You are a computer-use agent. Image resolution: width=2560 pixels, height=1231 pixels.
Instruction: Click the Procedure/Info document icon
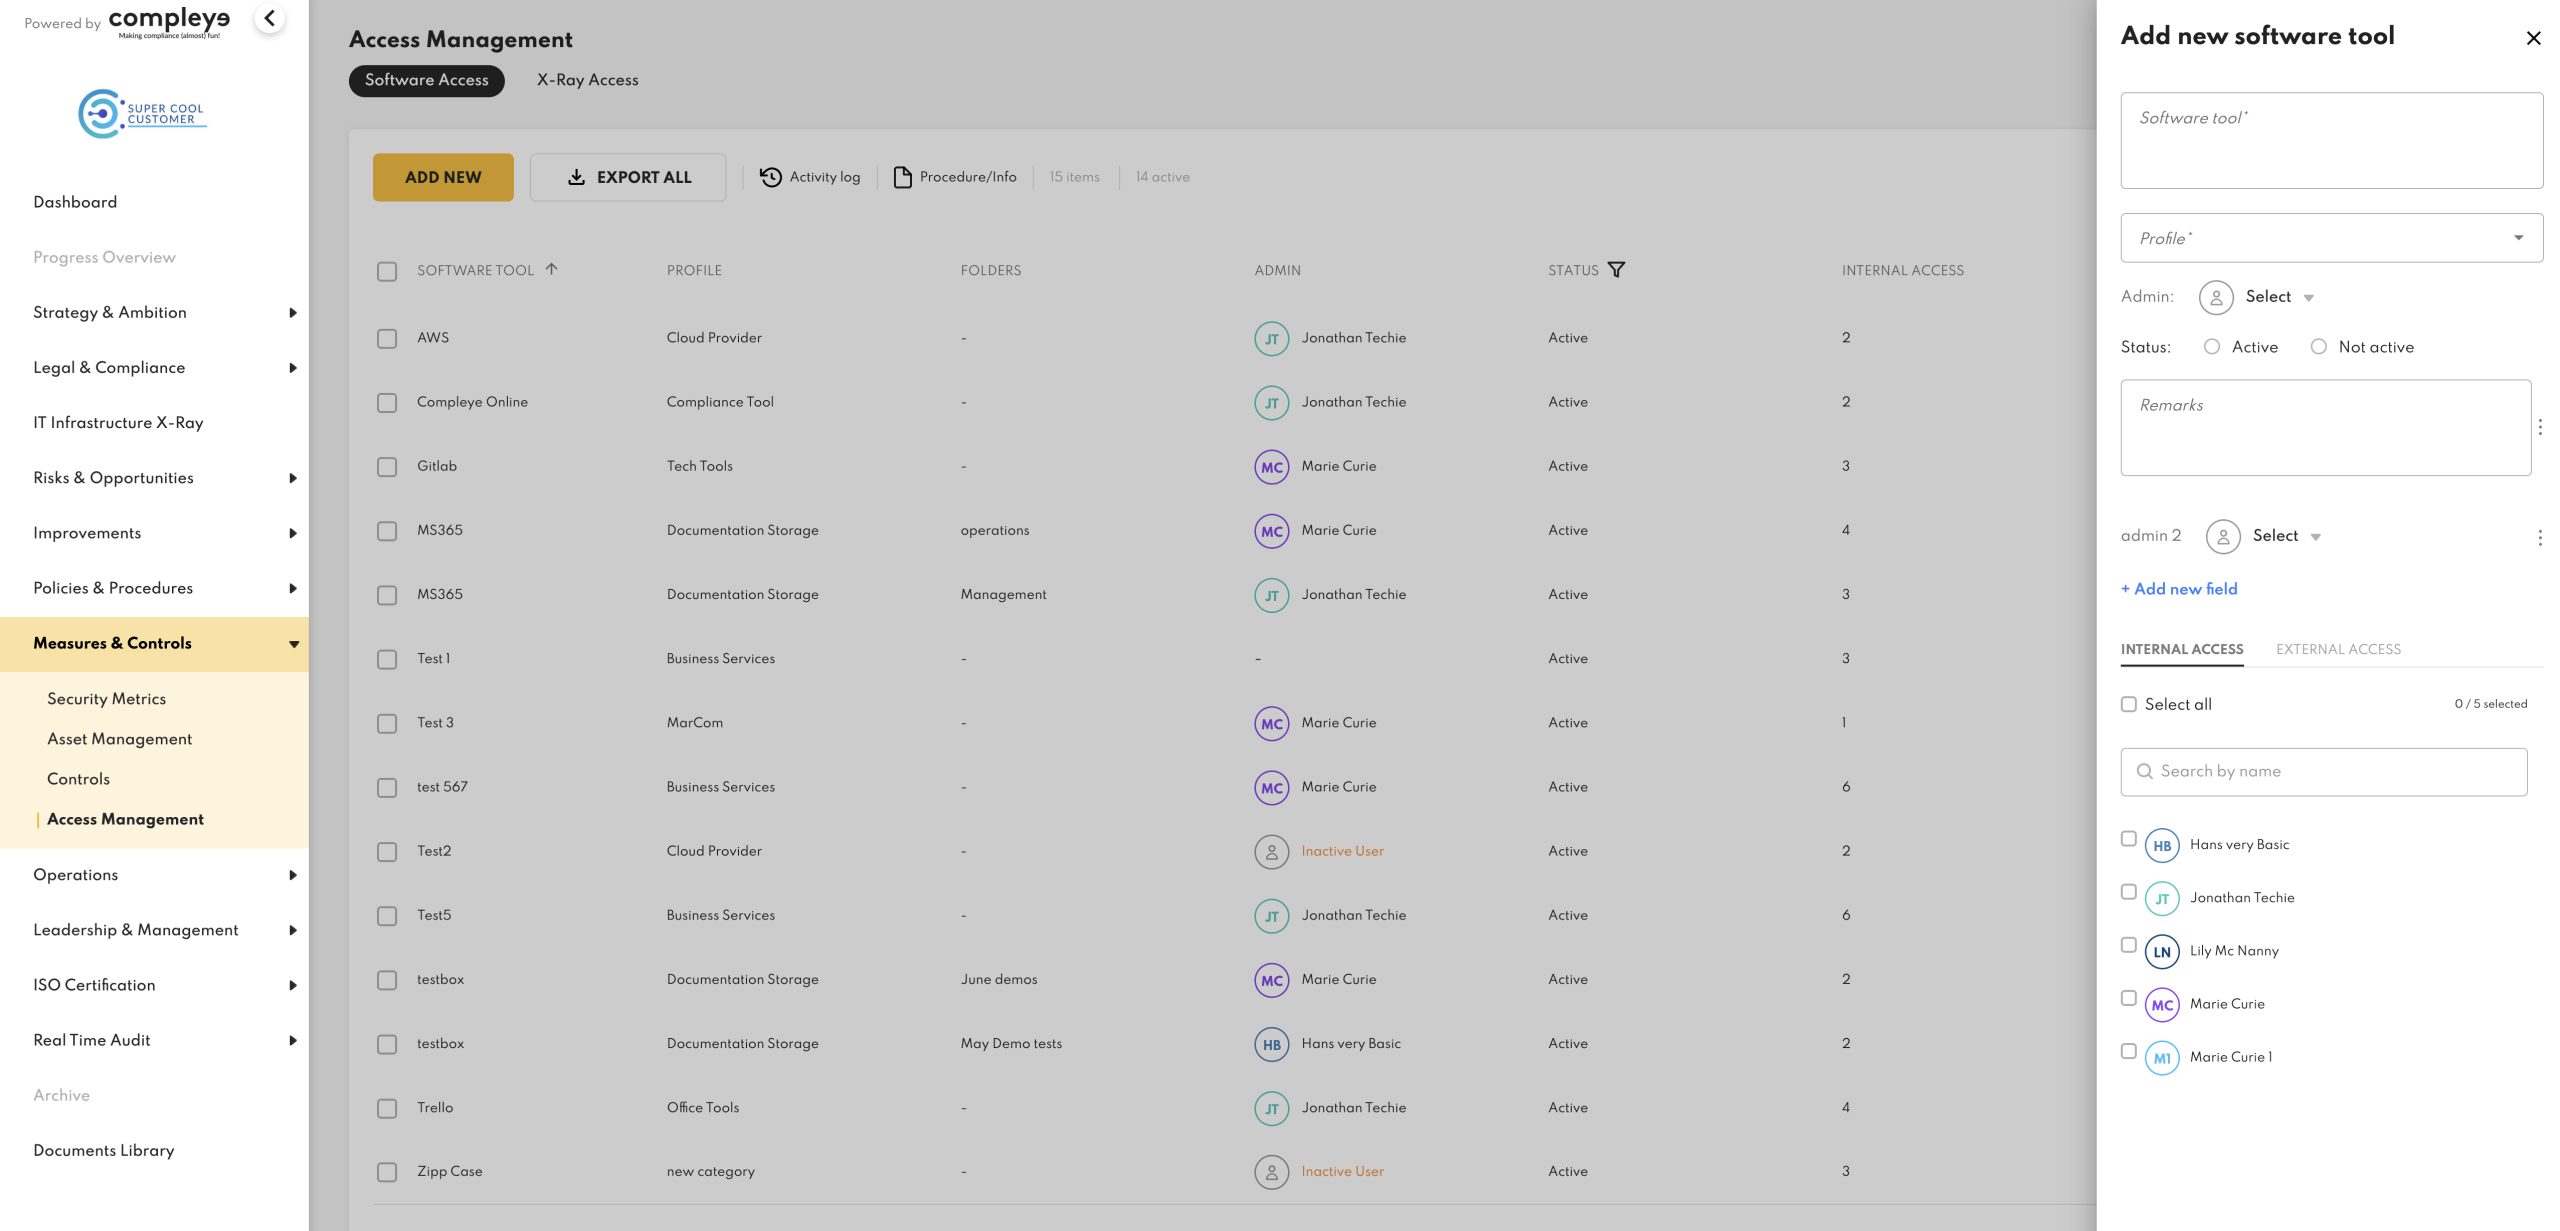(902, 177)
